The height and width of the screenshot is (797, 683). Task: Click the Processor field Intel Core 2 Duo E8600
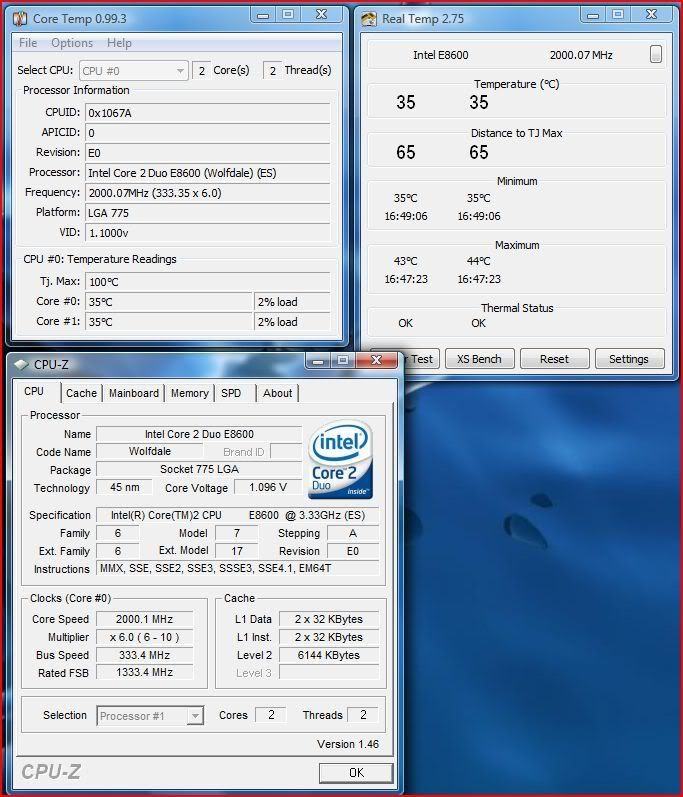[x=207, y=173]
